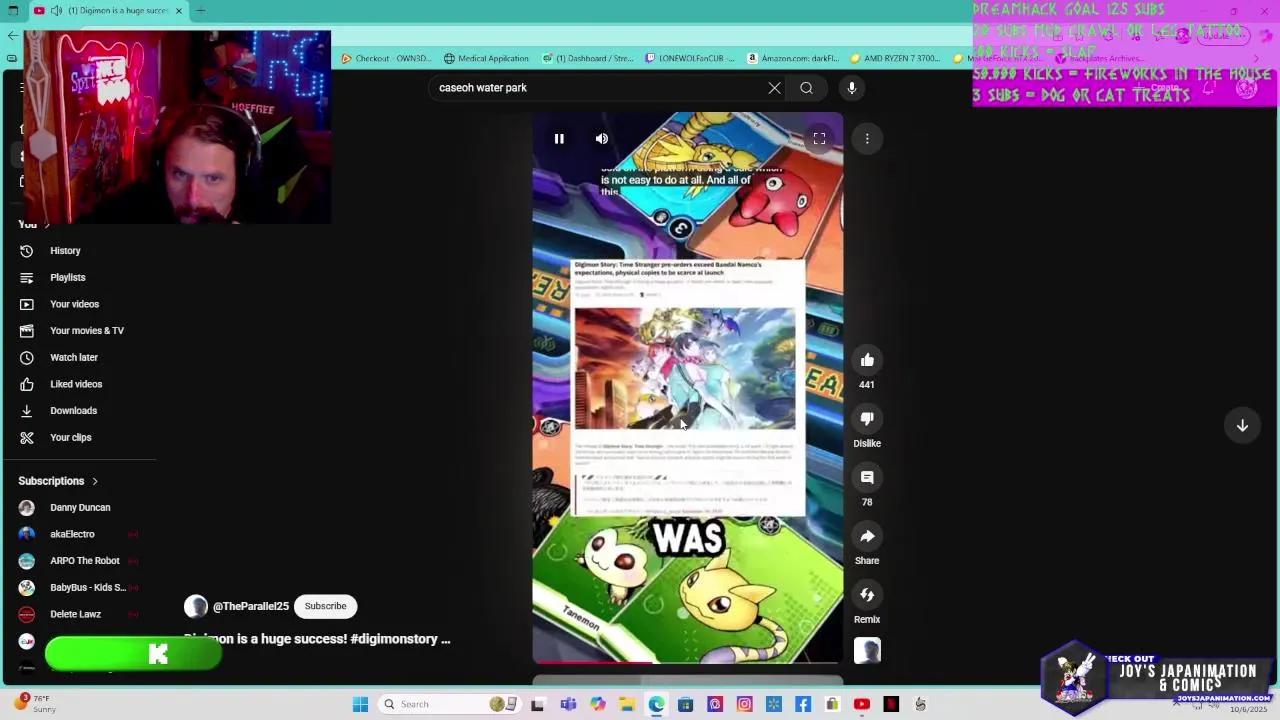The width and height of the screenshot is (1280, 720).
Task: Open 'Amazon.com: darkFl...' bookmark
Action: (792, 59)
